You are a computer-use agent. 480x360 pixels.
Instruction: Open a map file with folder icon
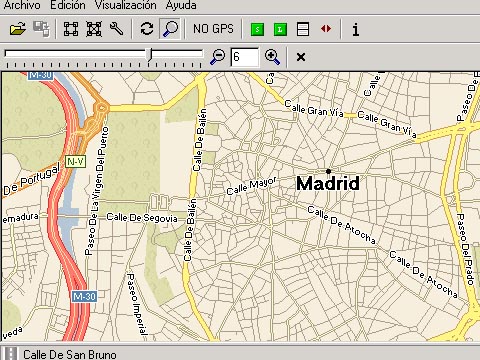18,29
